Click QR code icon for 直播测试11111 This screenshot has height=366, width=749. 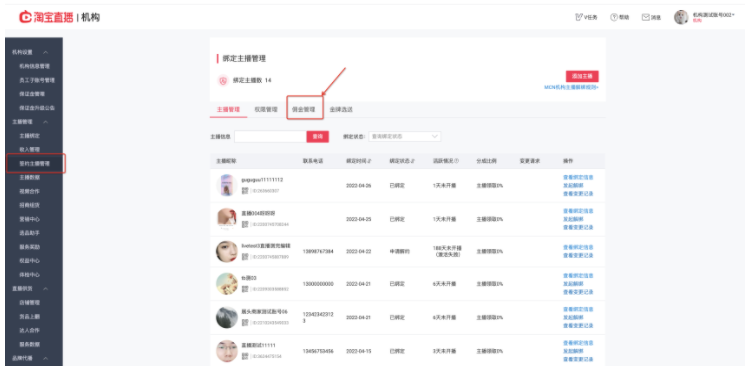click(245, 356)
